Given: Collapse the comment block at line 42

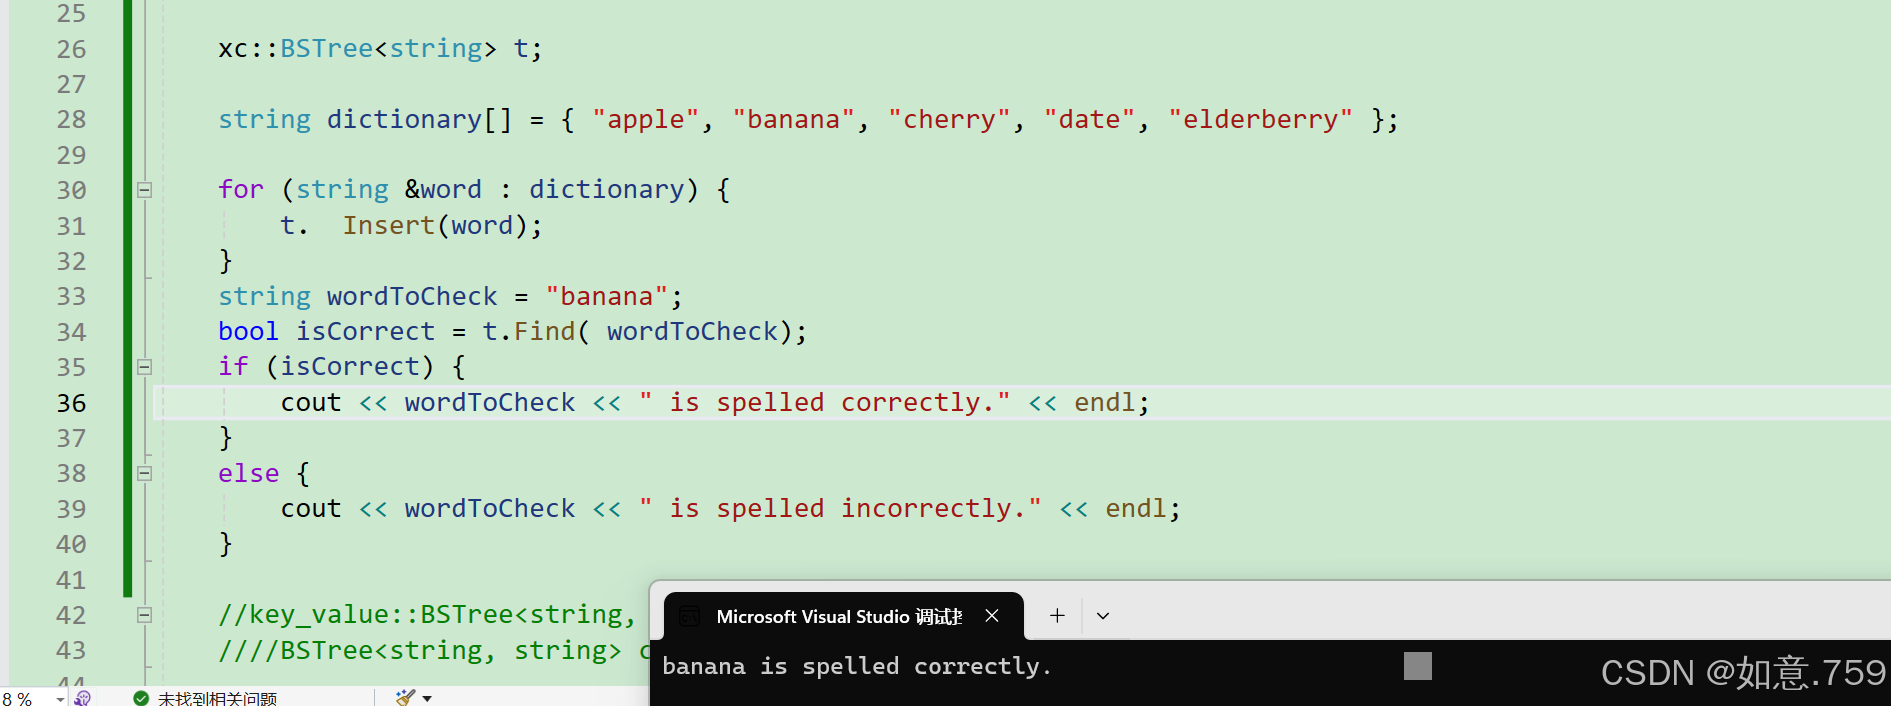Looking at the screenshot, I should 144,615.
